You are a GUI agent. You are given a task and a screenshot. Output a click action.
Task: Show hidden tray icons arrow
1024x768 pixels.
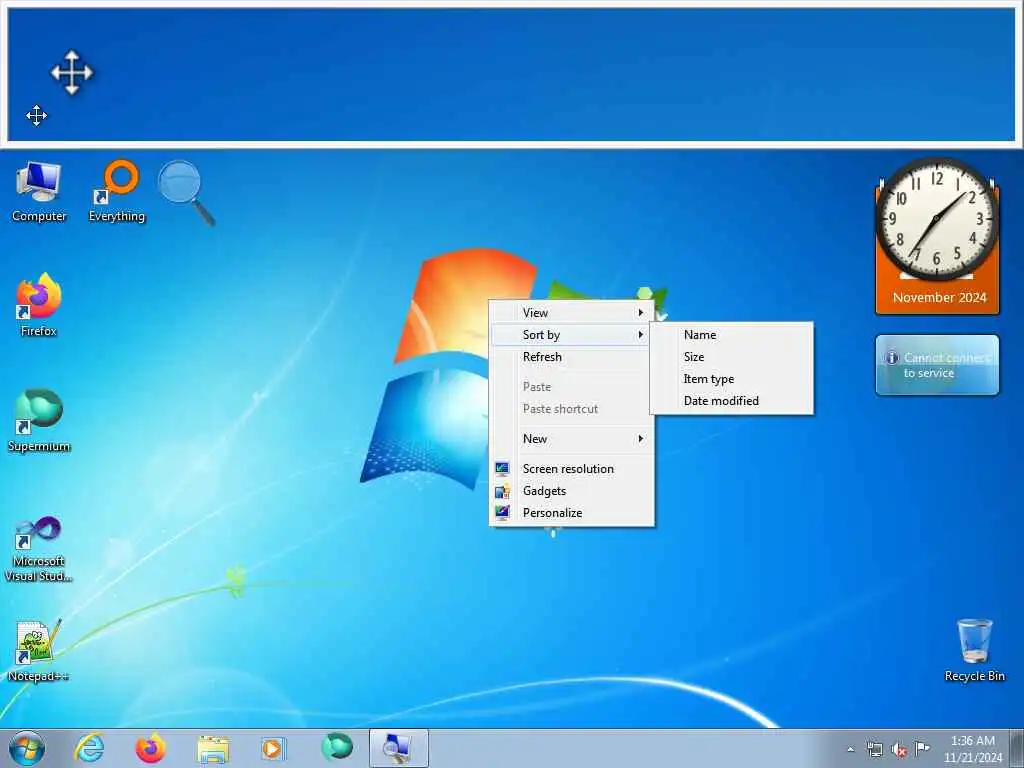[850, 750]
